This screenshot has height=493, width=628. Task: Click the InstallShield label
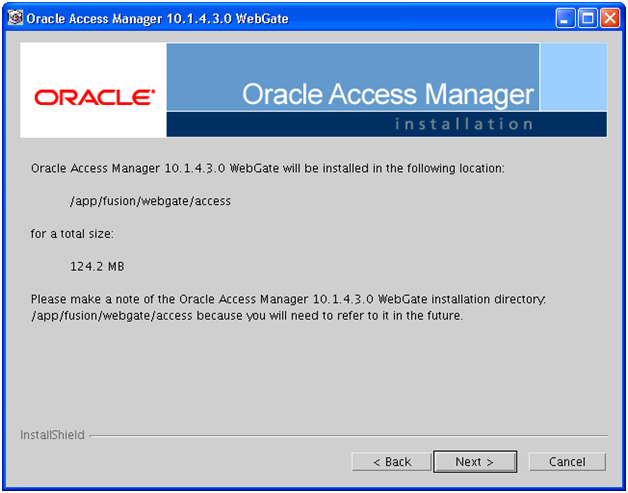52,435
